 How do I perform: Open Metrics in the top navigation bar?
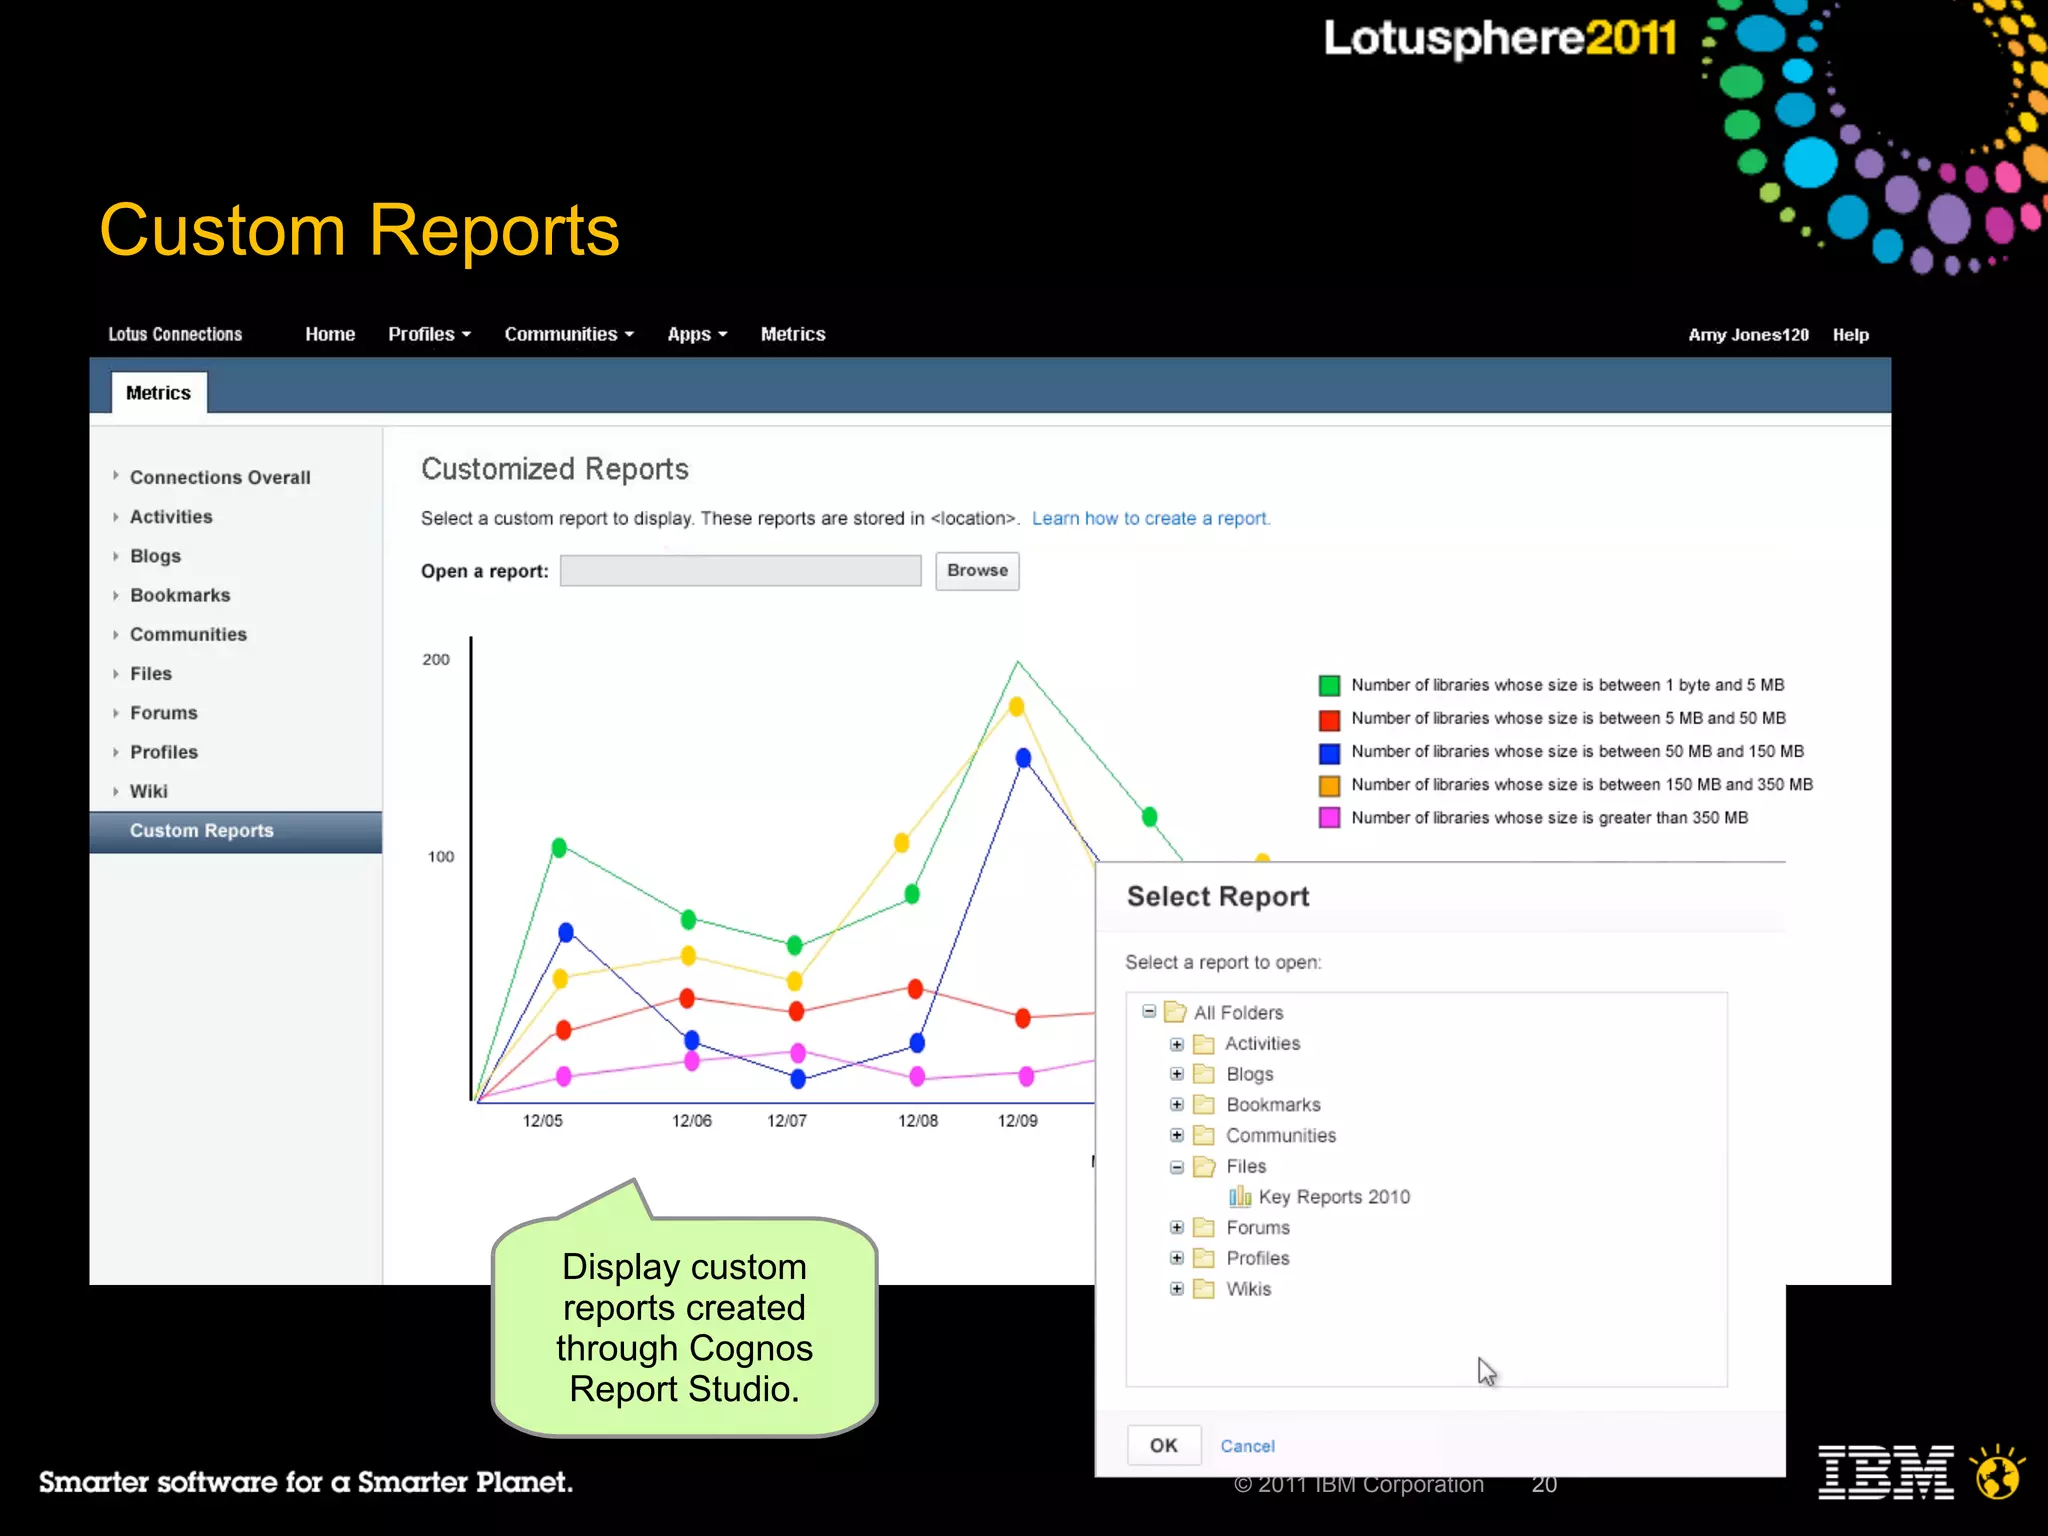tap(793, 335)
